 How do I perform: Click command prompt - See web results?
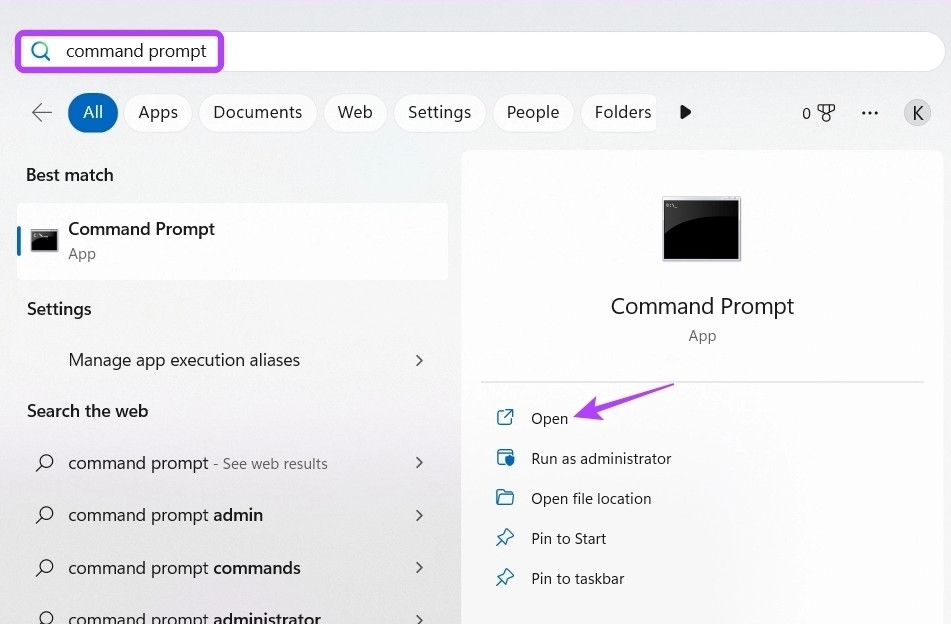[197, 463]
